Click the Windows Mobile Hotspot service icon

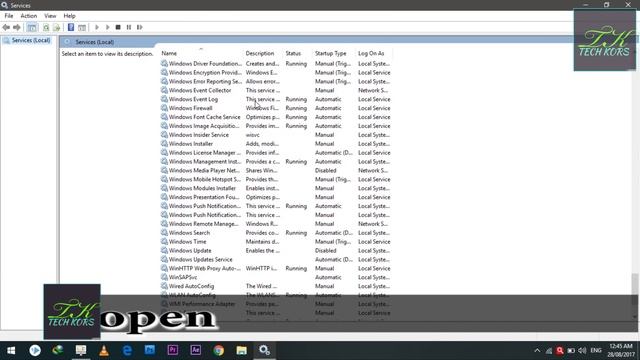[x=164, y=179]
